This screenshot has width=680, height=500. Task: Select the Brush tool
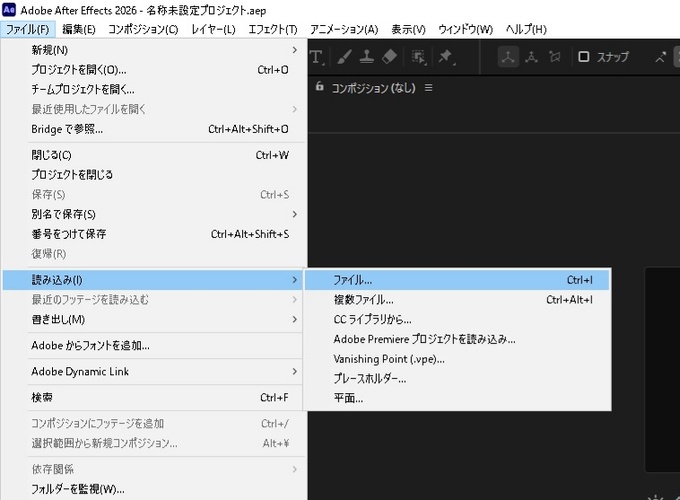tap(344, 57)
